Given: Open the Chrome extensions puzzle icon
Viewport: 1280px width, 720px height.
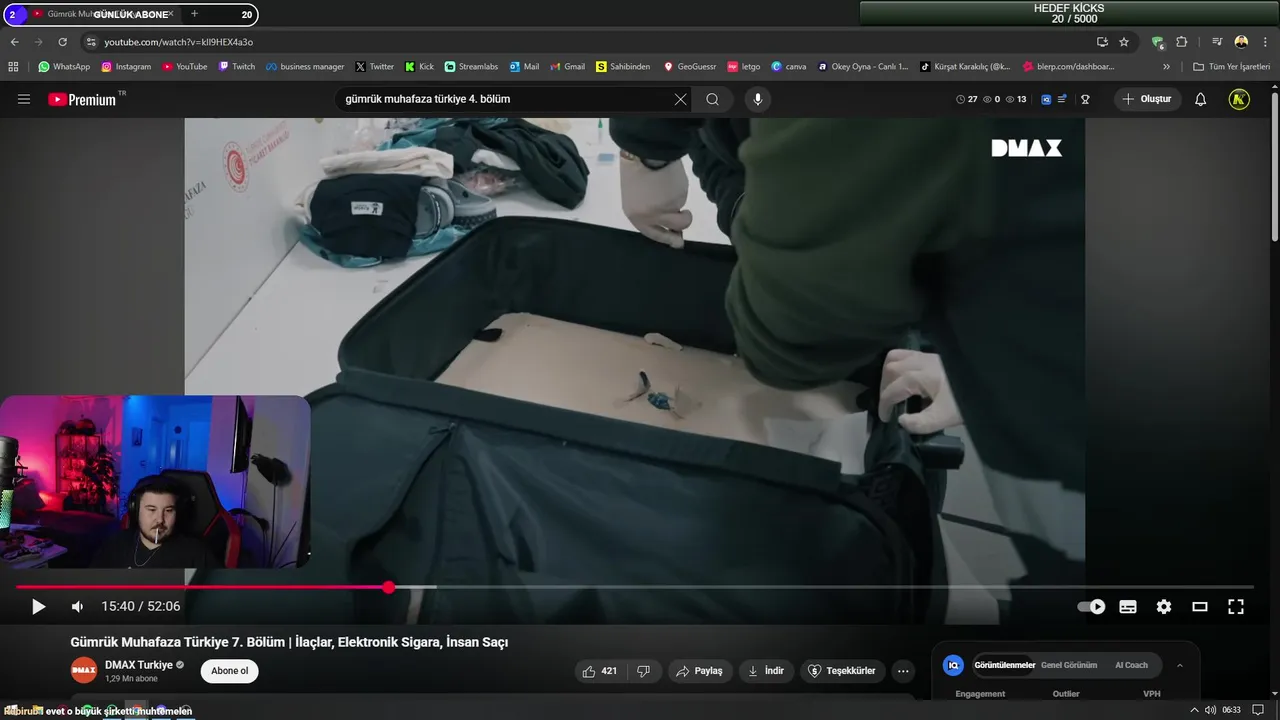Looking at the screenshot, I should [1181, 42].
